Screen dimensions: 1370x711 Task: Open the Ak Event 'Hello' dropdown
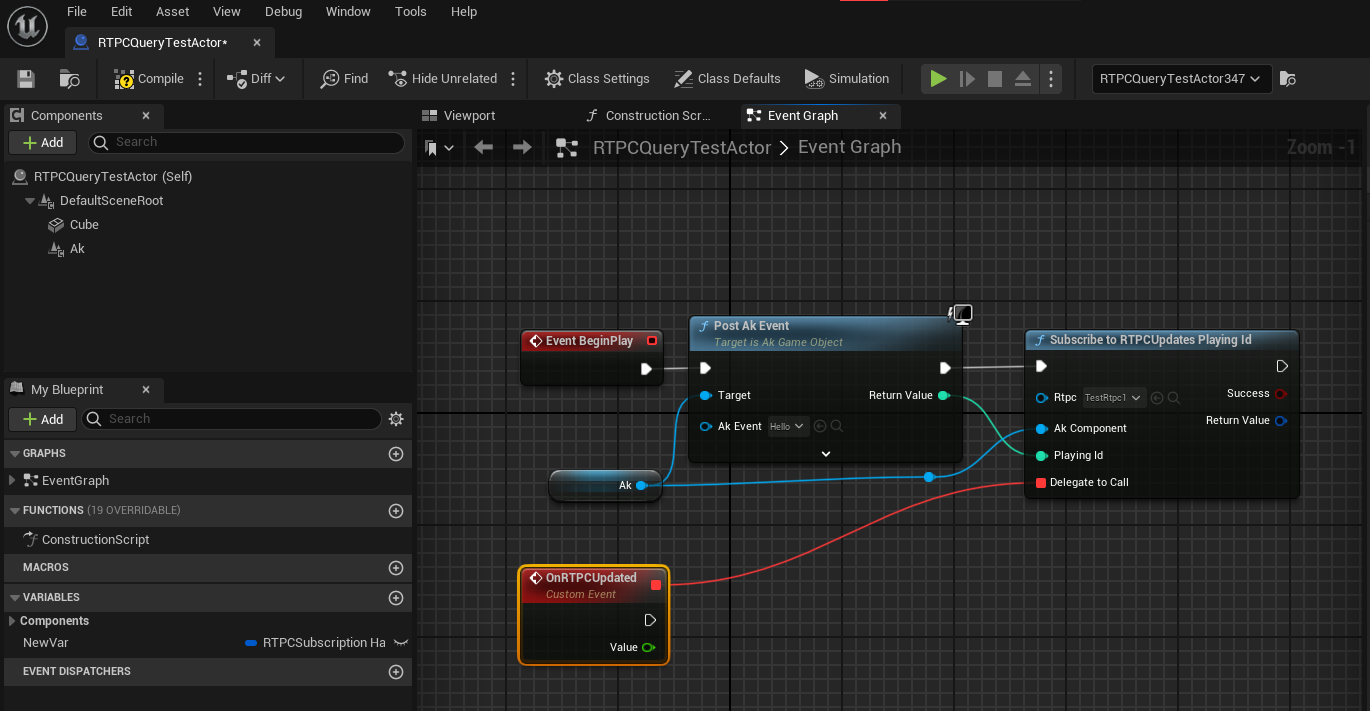click(787, 426)
